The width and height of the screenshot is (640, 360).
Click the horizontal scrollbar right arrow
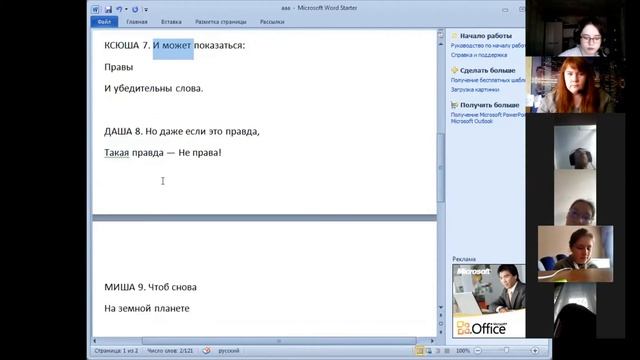pyautogui.click(x=433, y=341)
